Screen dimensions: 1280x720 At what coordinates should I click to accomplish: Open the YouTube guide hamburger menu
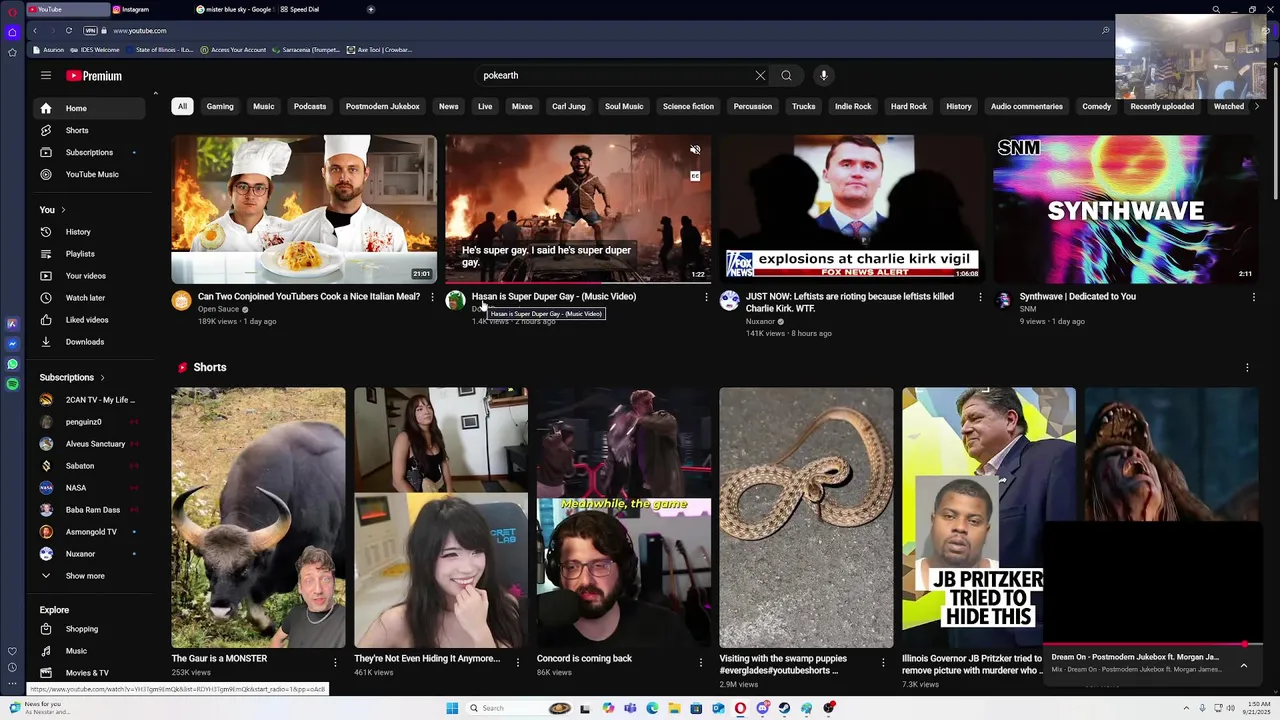45,75
